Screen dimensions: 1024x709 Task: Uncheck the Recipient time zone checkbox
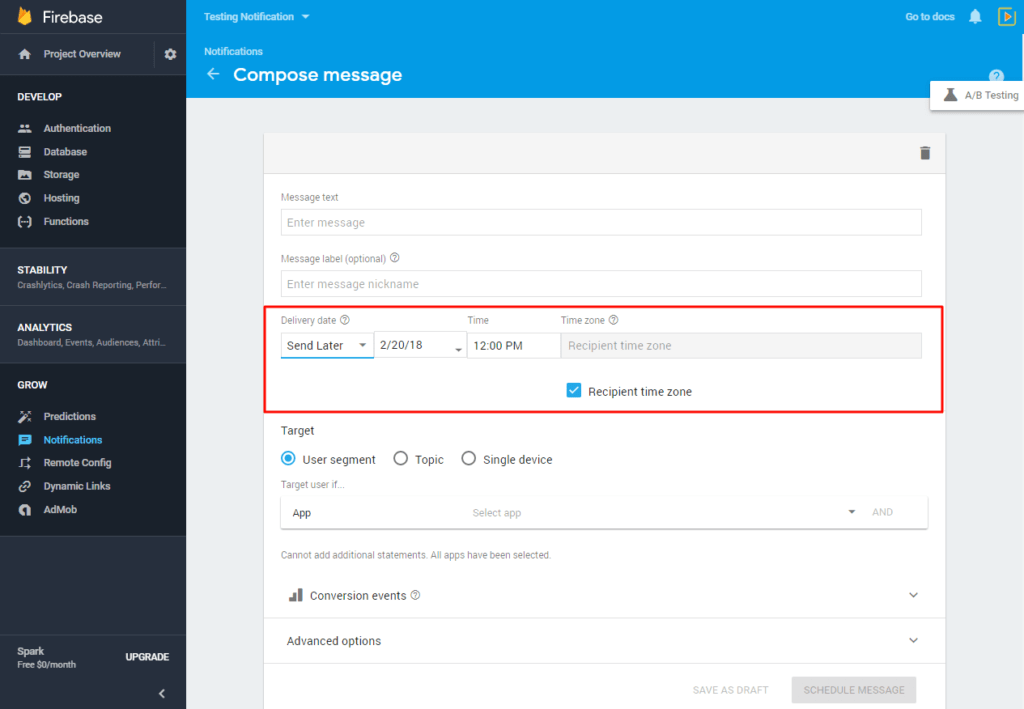point(573,390)
